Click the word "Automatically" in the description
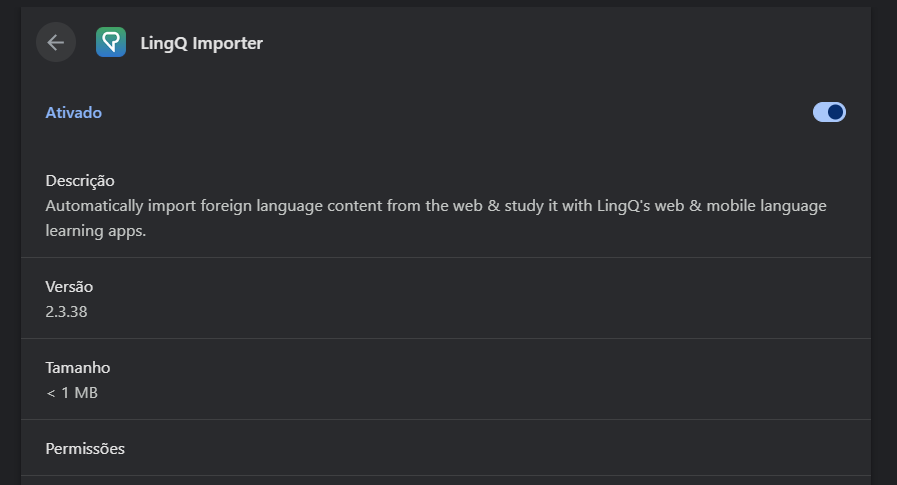This screenshot has width=897, height=485. coord(92,206)
